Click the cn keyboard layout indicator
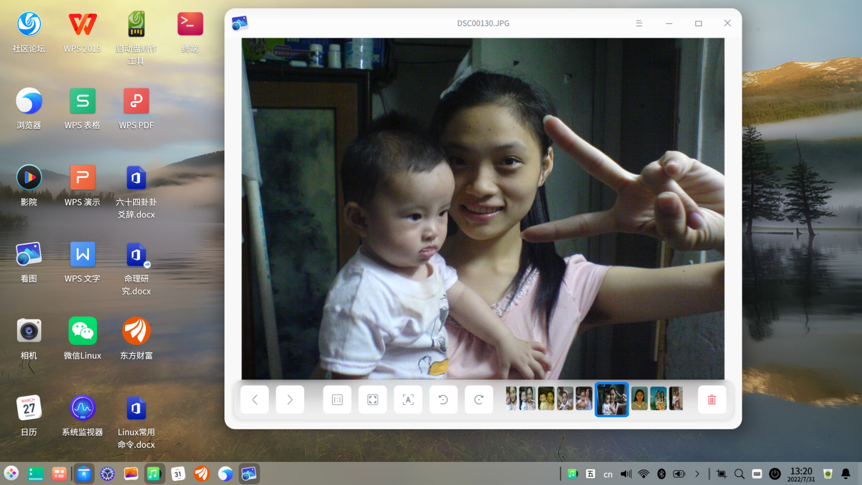 pyautogui.click(x=608, y=474)
